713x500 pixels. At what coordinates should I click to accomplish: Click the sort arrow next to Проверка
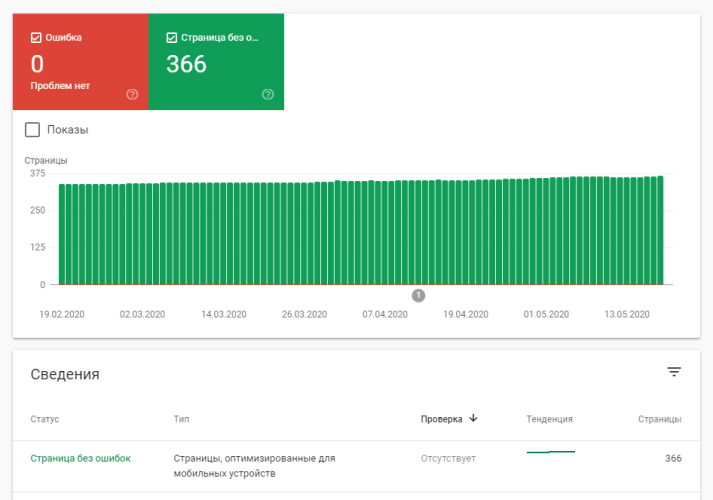[x=473, y=418]
